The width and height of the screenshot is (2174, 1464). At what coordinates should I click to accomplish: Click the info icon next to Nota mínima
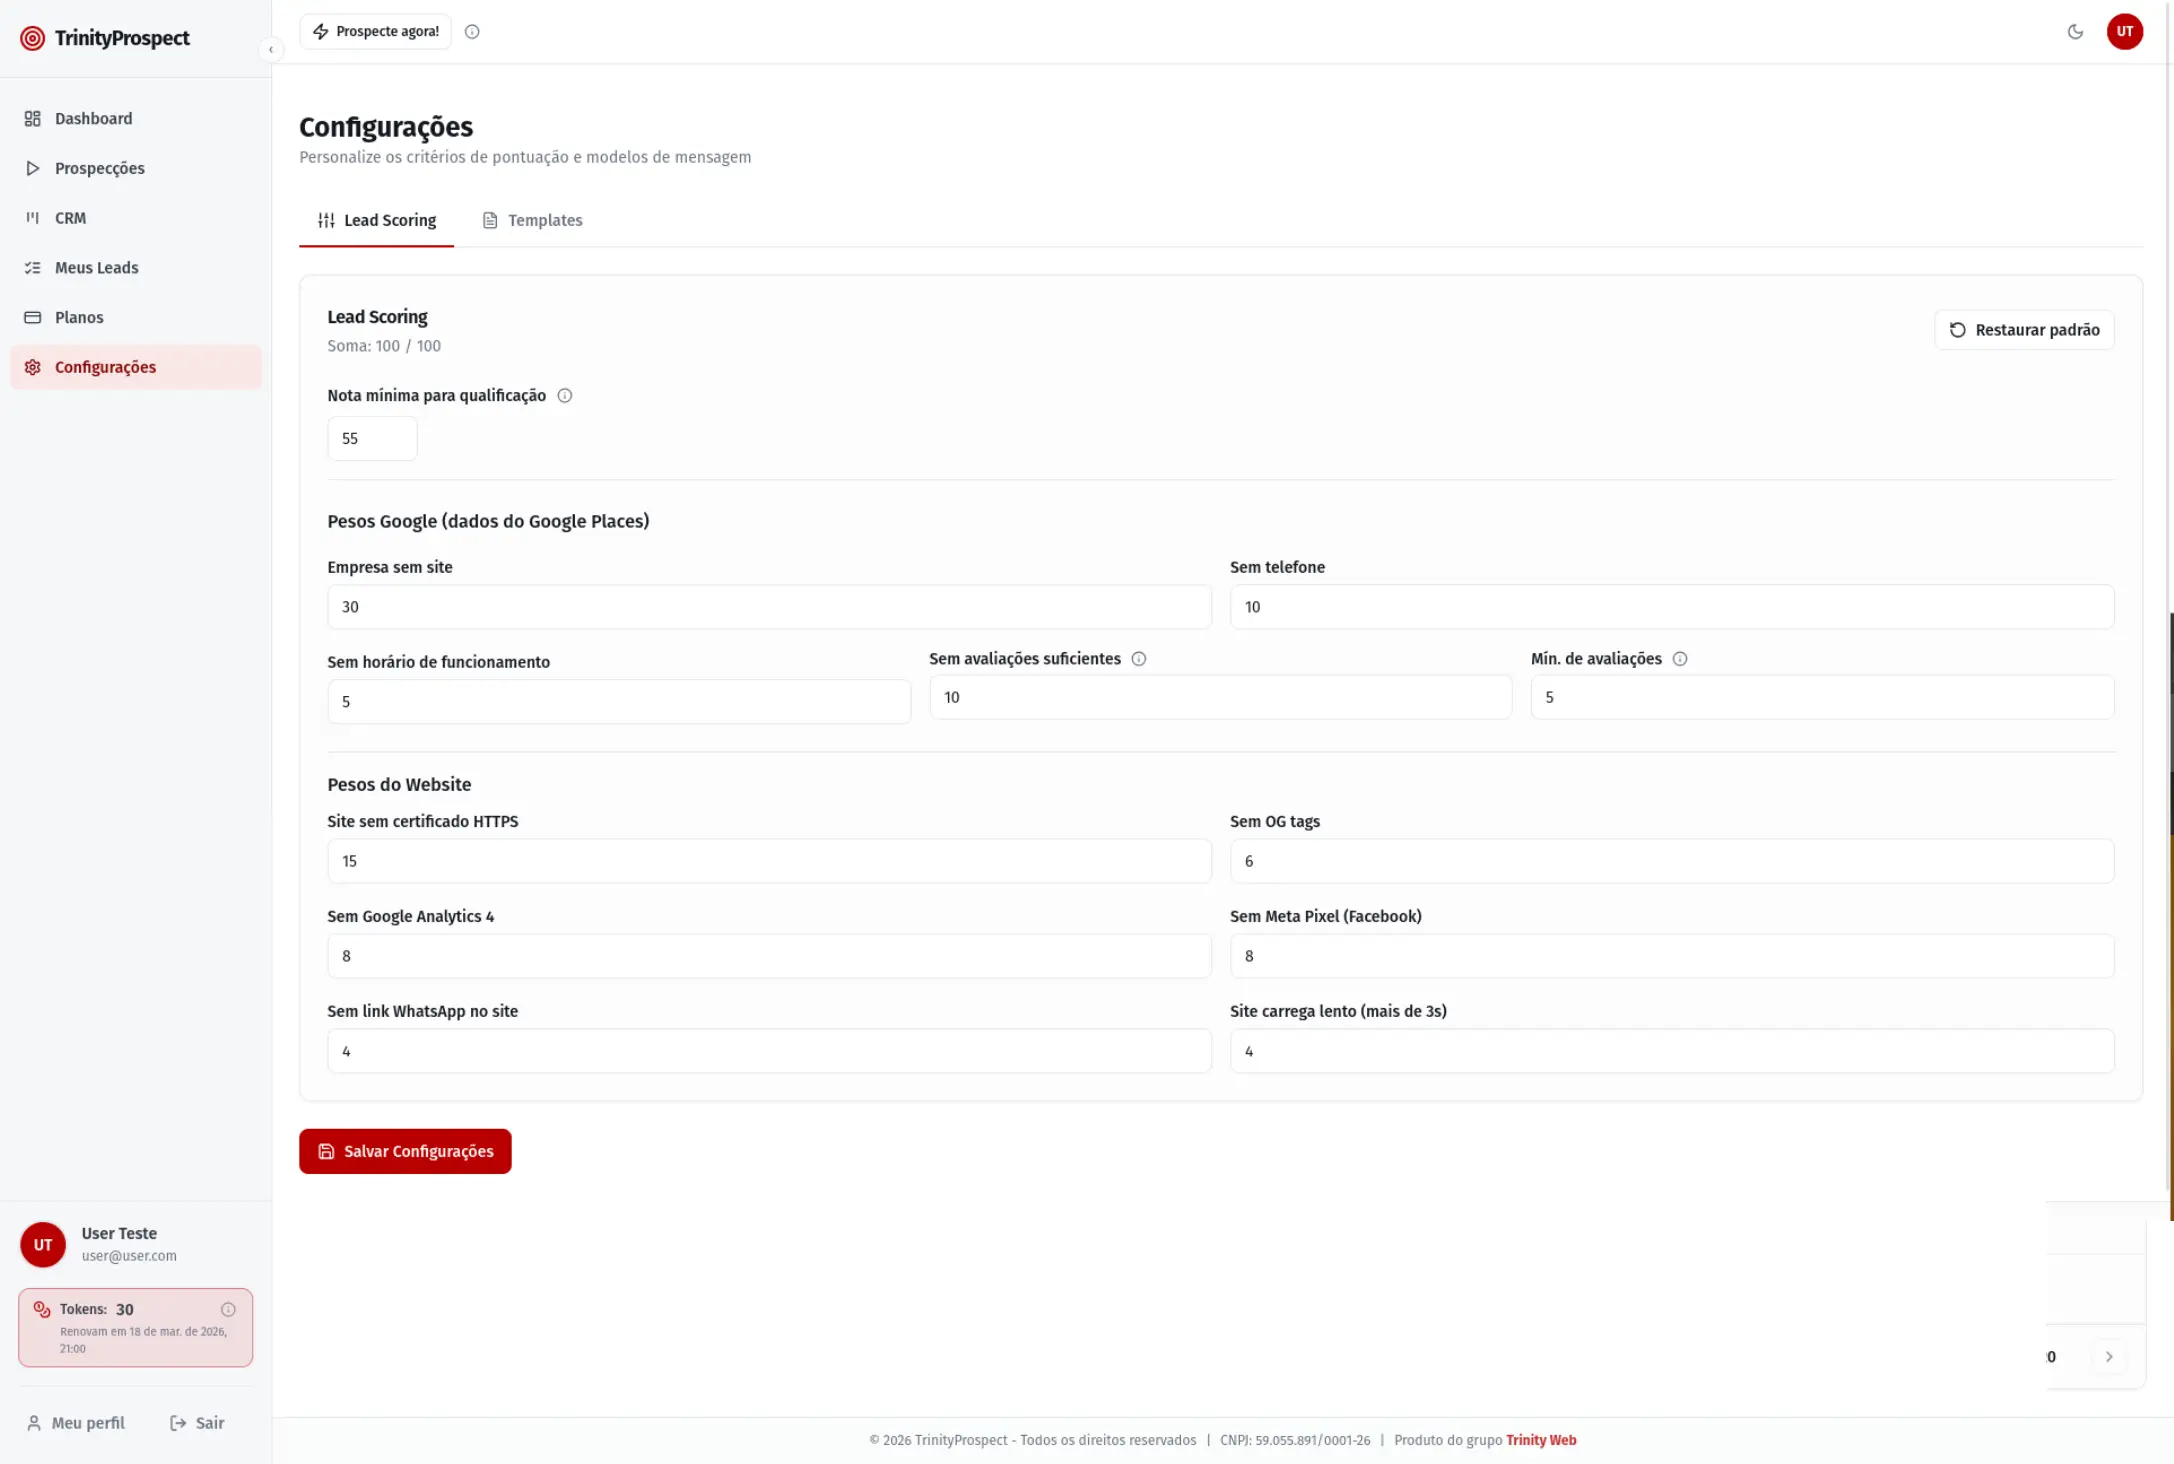pyautogui.click(x=564, y=396)
